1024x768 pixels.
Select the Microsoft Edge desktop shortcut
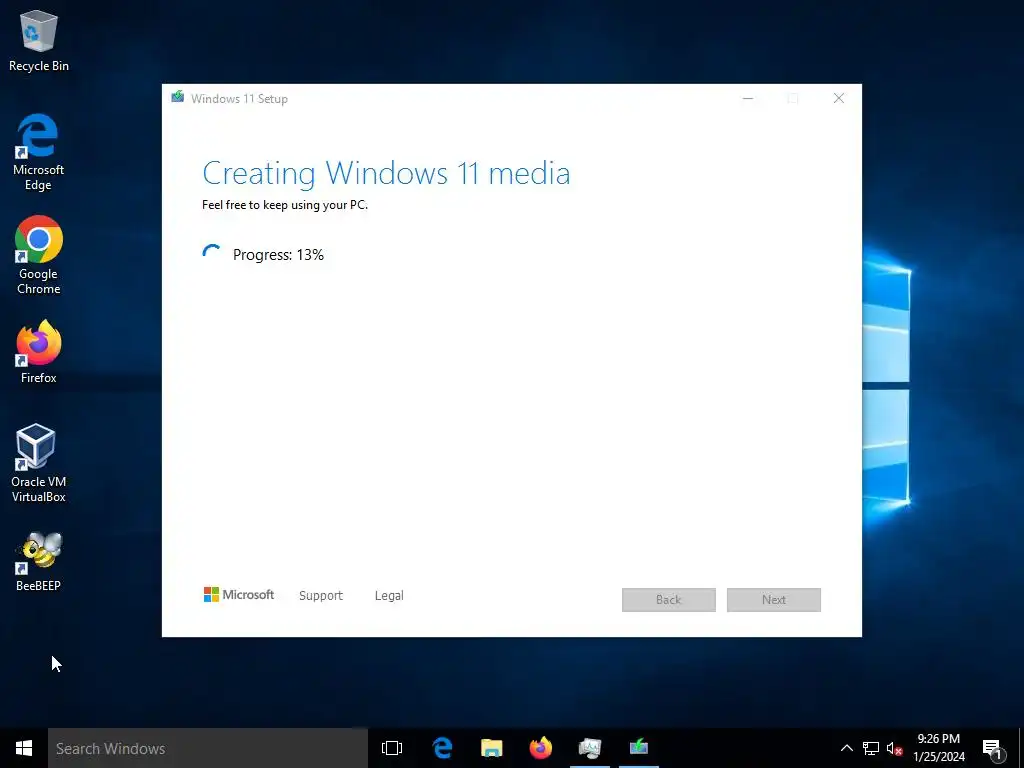[39, 152]
